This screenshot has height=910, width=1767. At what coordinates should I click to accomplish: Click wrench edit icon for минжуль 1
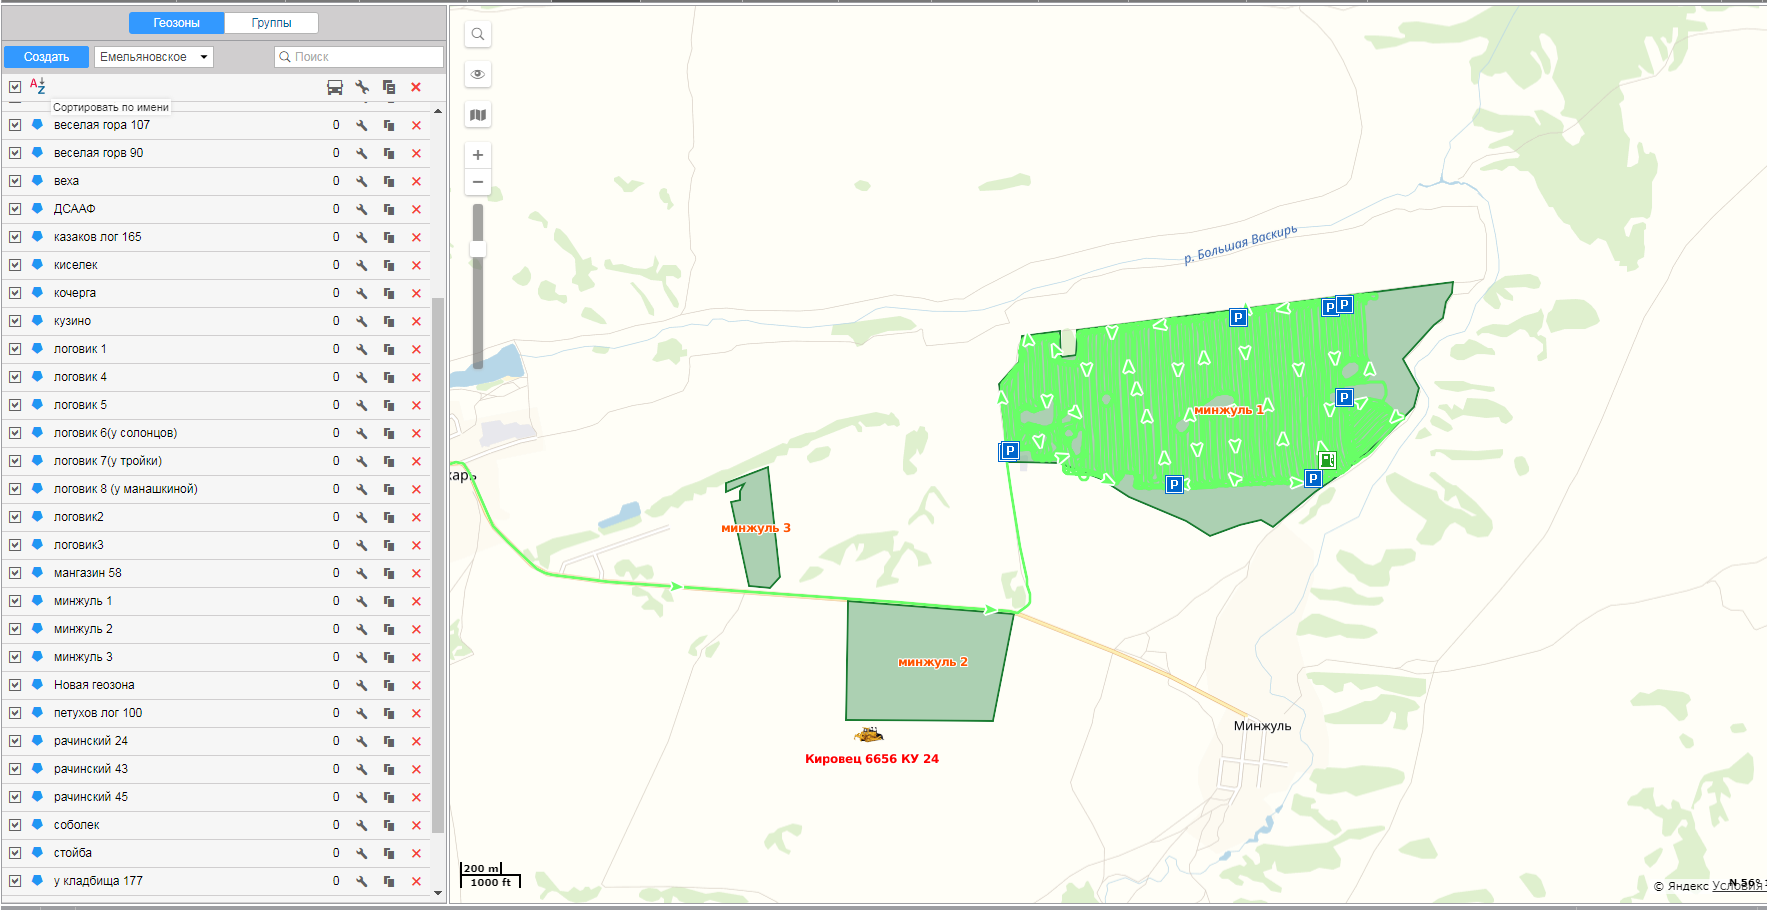(362, 601)
